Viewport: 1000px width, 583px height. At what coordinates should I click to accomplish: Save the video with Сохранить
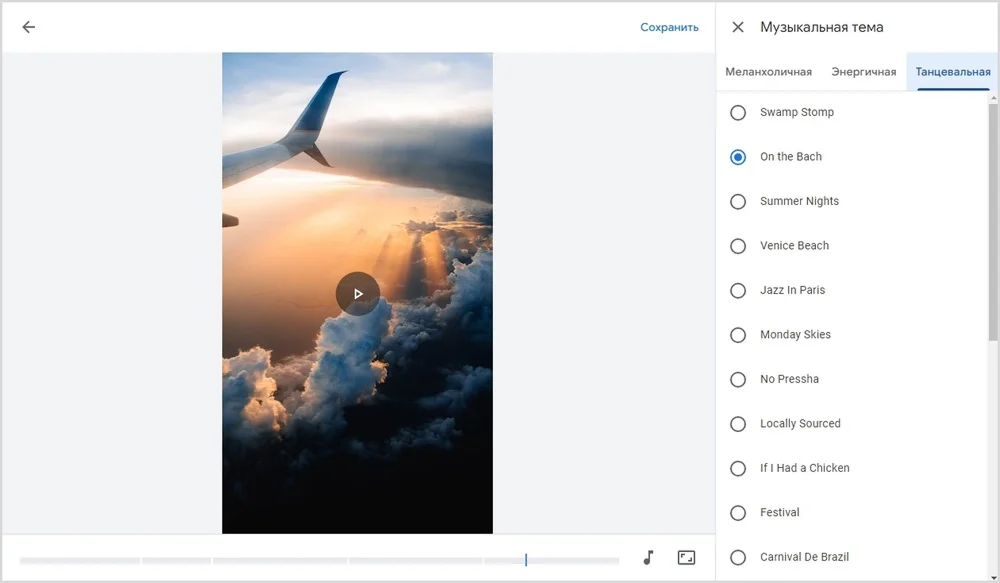pos(669,27)
